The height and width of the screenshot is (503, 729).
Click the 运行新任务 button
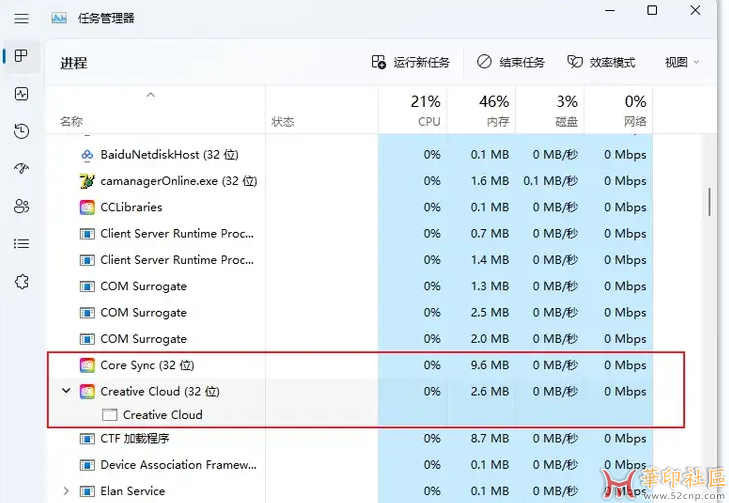pos(411,62)
